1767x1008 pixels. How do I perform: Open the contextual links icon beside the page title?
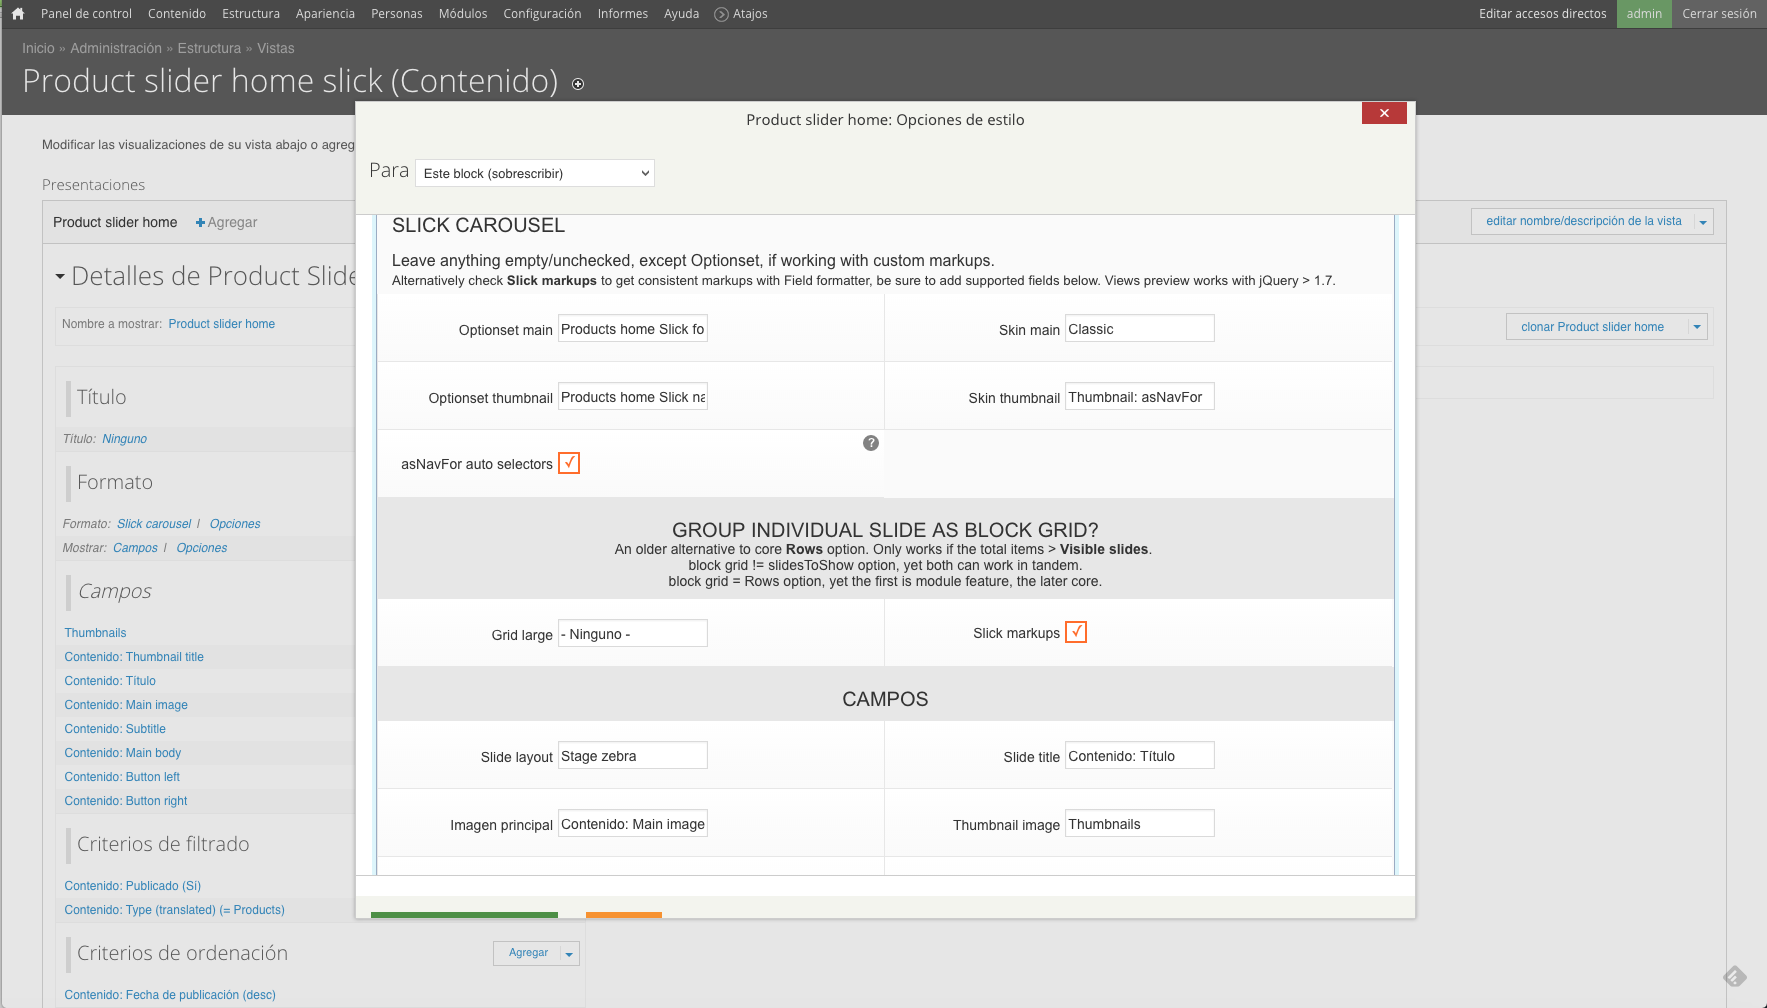pos(578,85)
